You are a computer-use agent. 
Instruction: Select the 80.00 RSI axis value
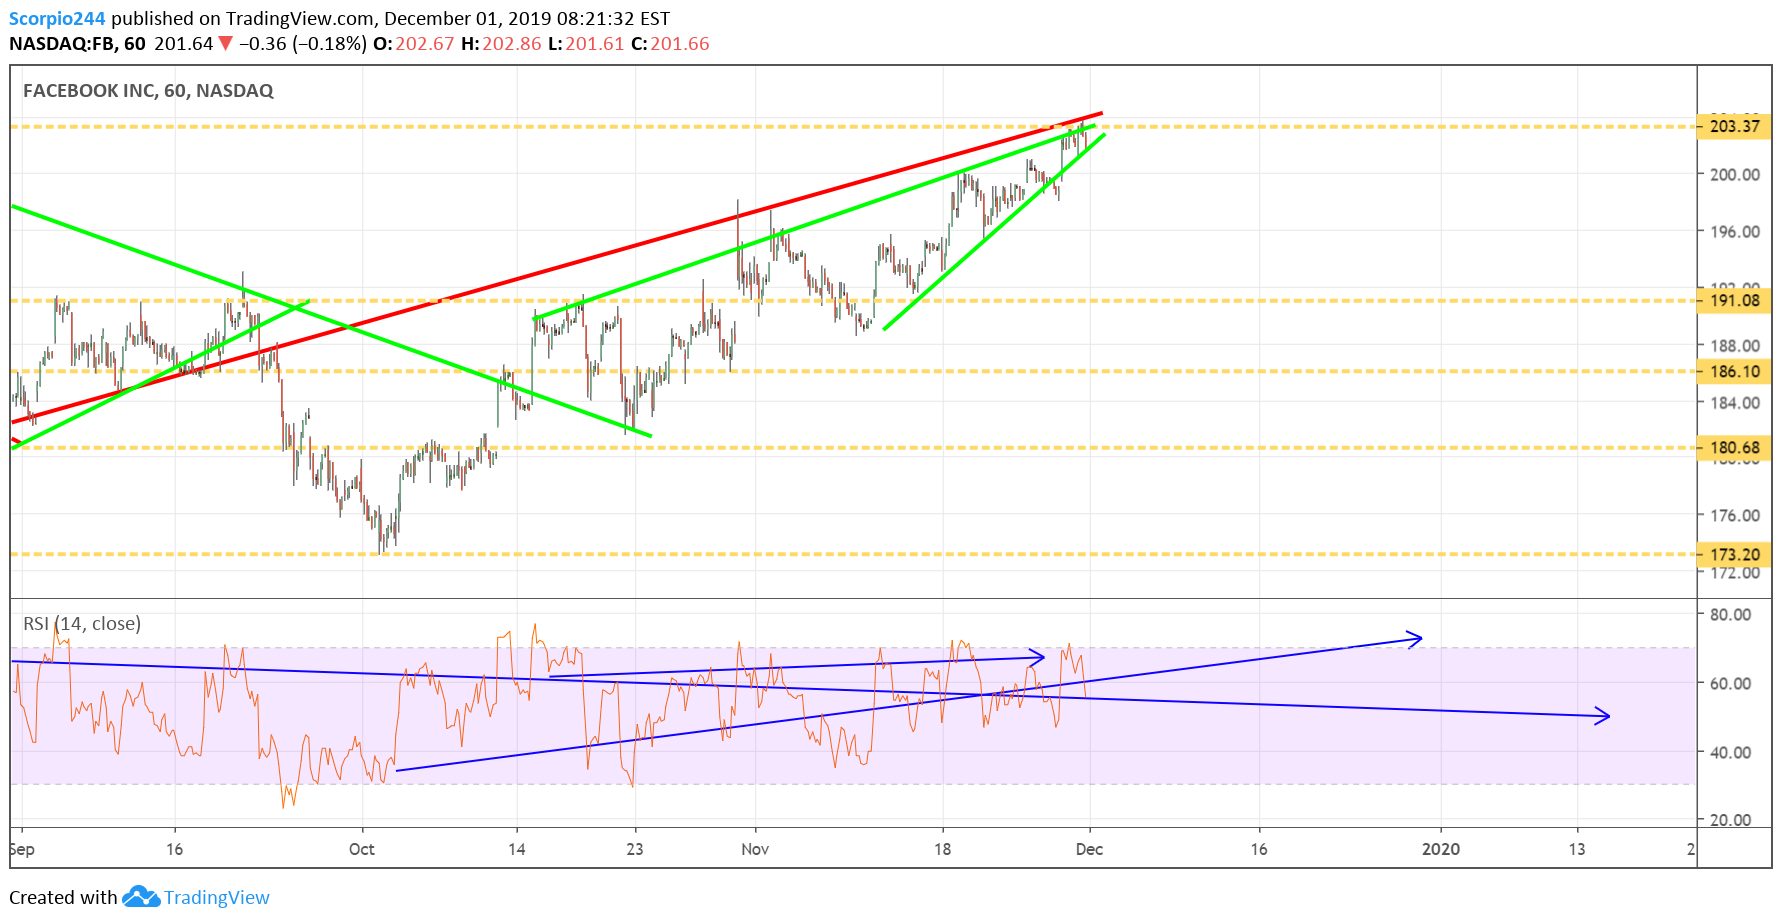[1731, 615]
